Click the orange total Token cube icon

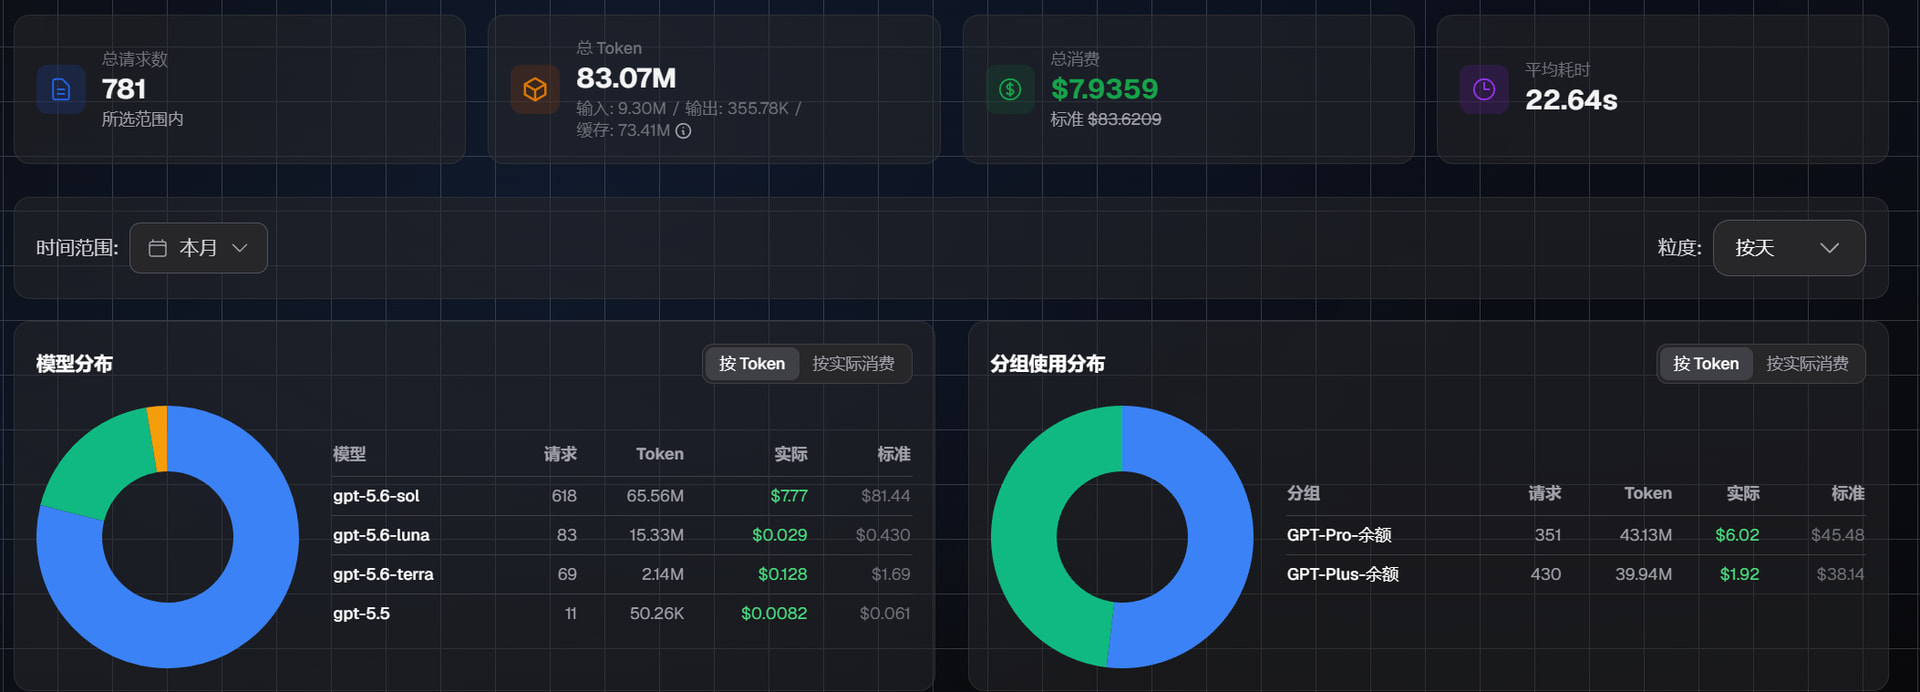click(x=535, y=89)
